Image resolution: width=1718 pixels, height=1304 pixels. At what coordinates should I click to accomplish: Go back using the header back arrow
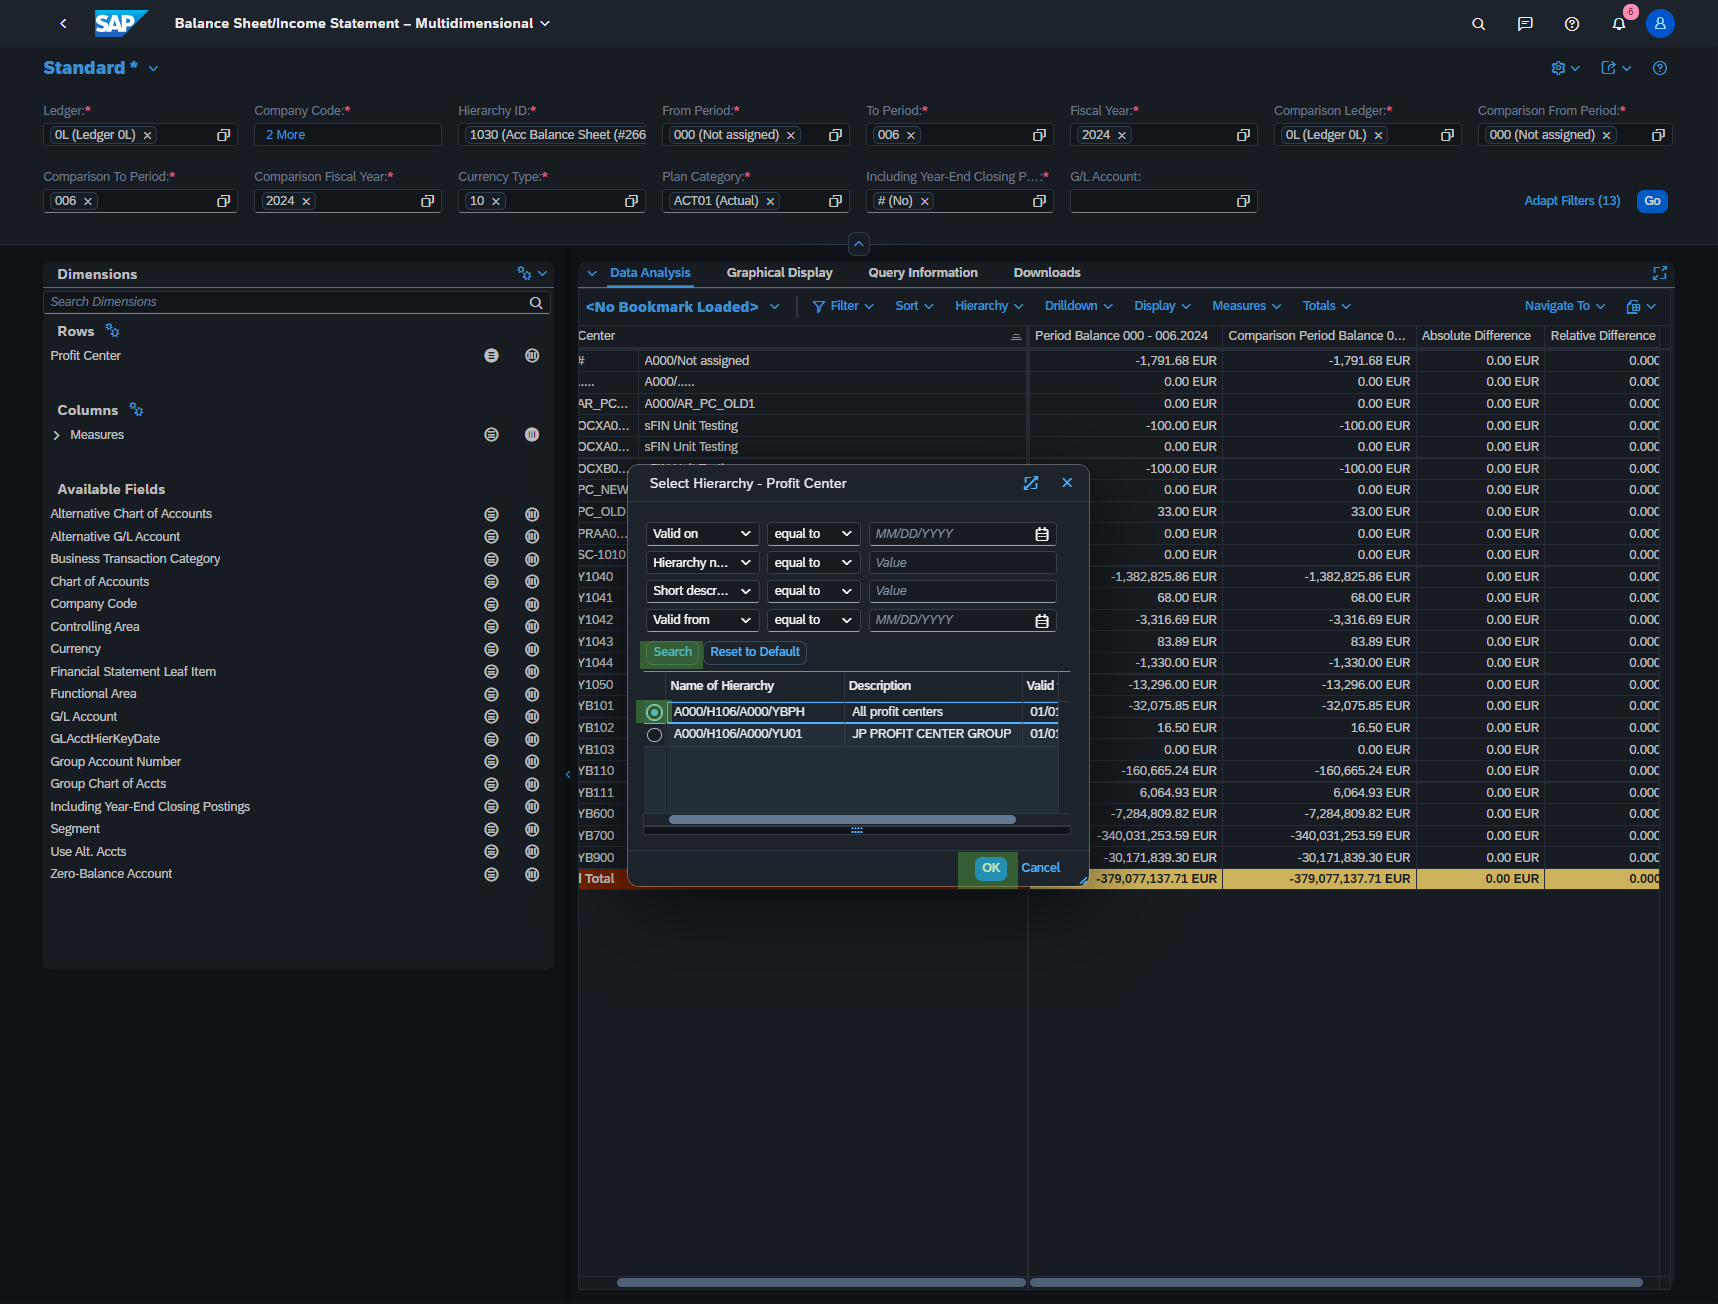[63, 23]
